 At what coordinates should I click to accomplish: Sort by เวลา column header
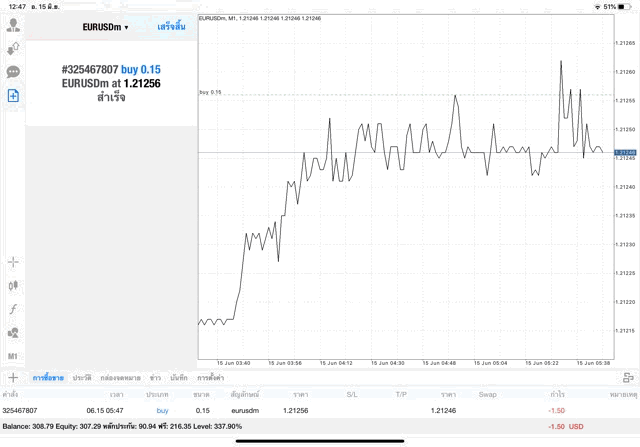117,395
